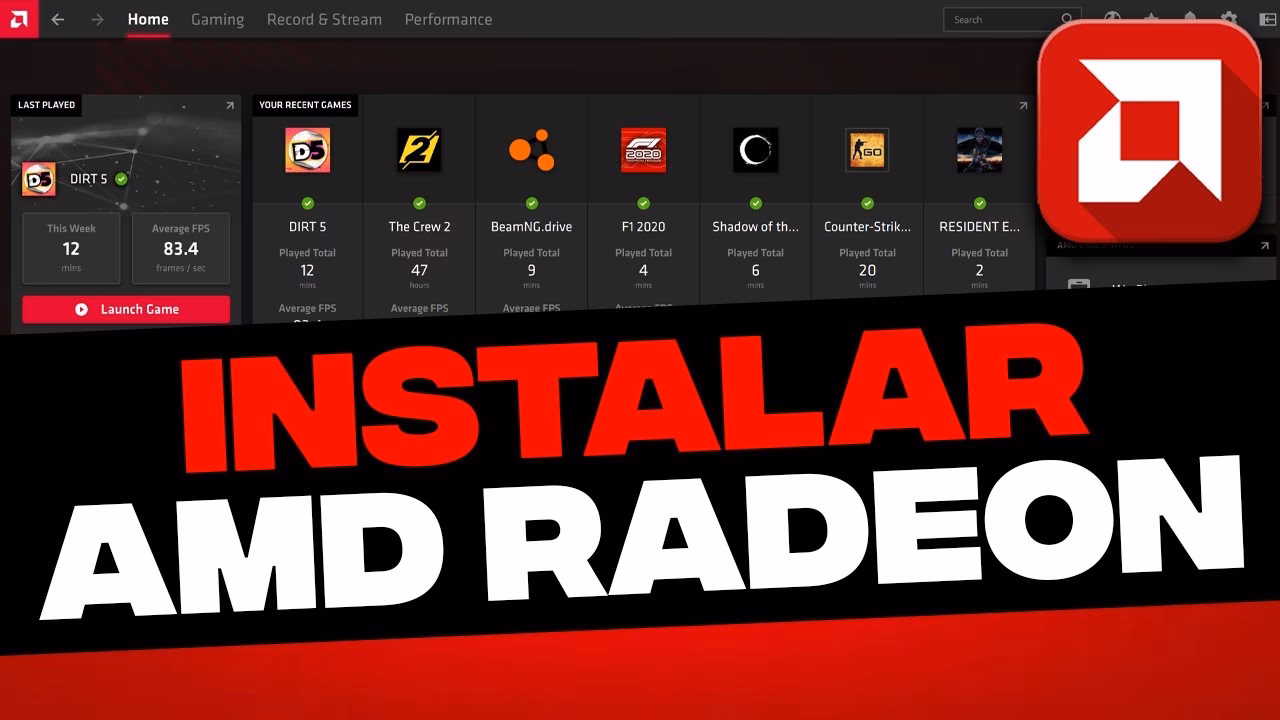Click green checkmark above RESIDENT E...

click(x=979, y=203)
